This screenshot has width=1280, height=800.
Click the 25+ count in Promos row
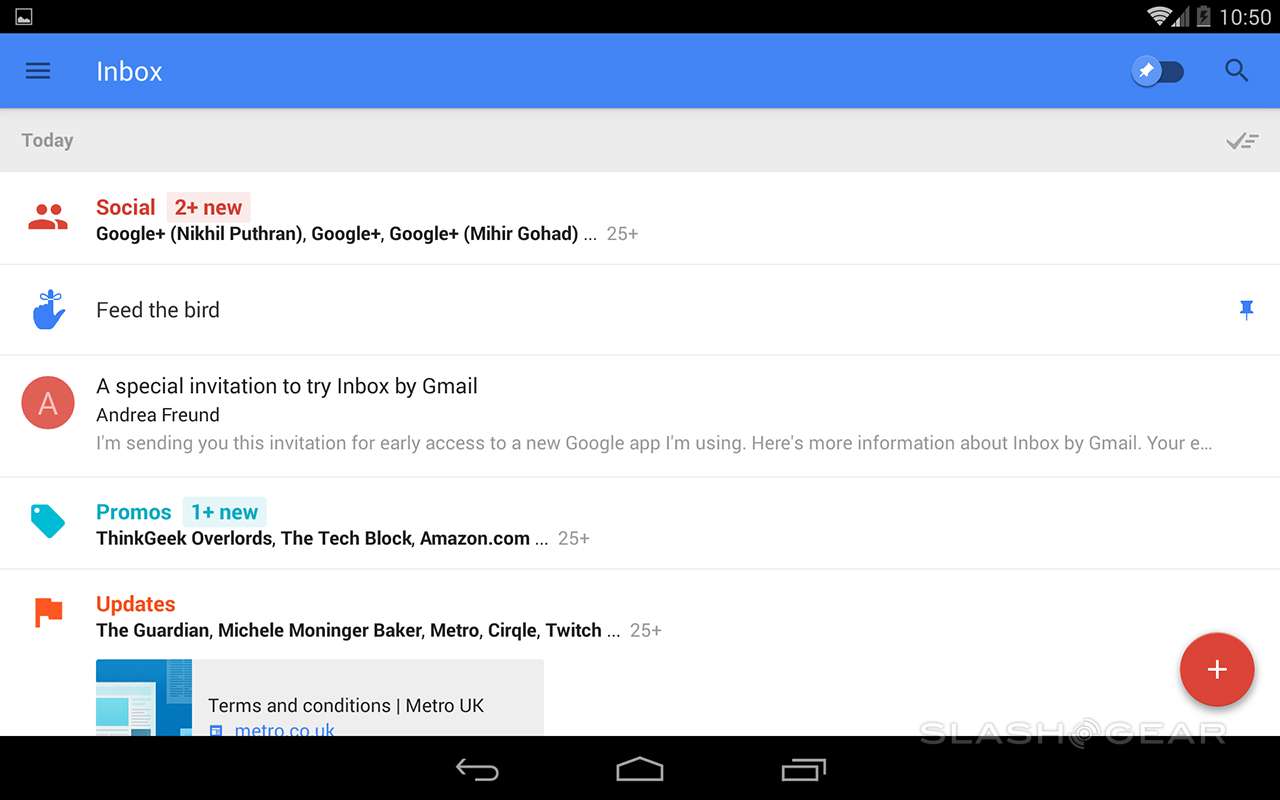(x=574, y=538)
